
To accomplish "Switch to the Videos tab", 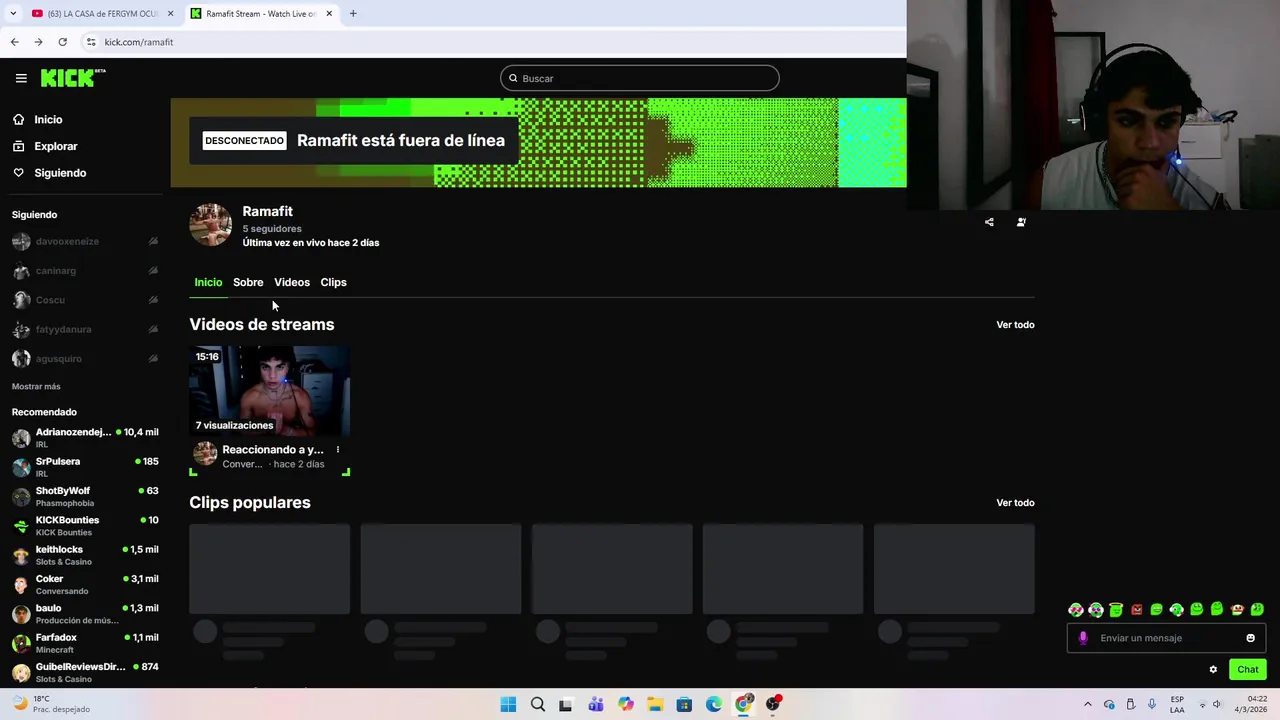I will pos(292,282).
